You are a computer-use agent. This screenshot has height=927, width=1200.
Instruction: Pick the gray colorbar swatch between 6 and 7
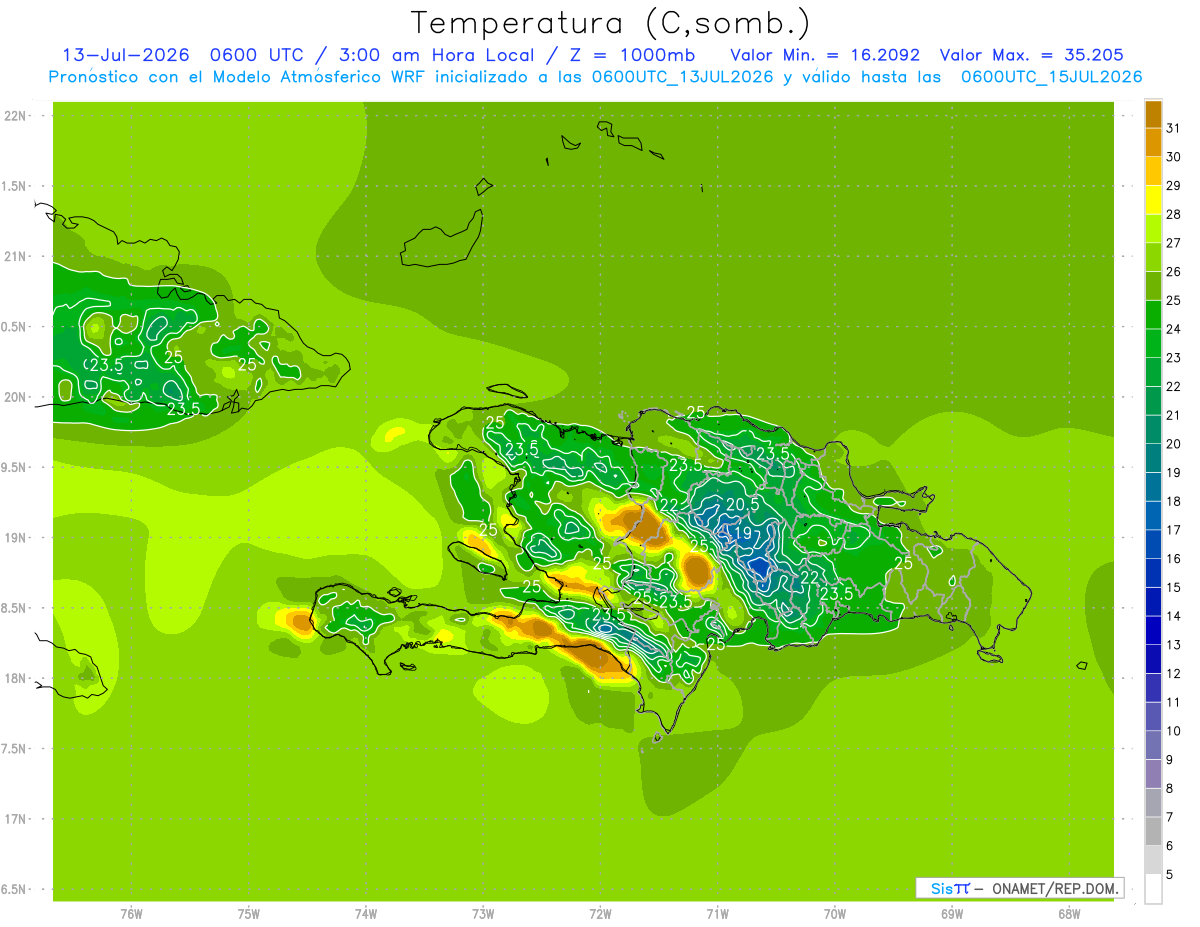coord(1153,832)
